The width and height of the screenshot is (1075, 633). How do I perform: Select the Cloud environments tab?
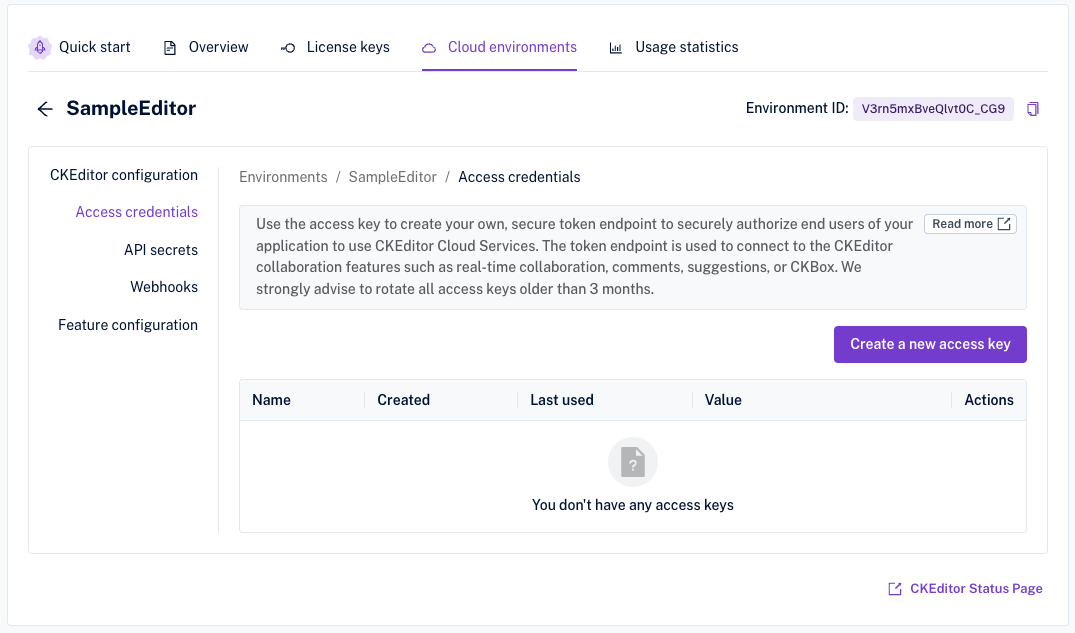pyautogui.click(x=499, y=47)
